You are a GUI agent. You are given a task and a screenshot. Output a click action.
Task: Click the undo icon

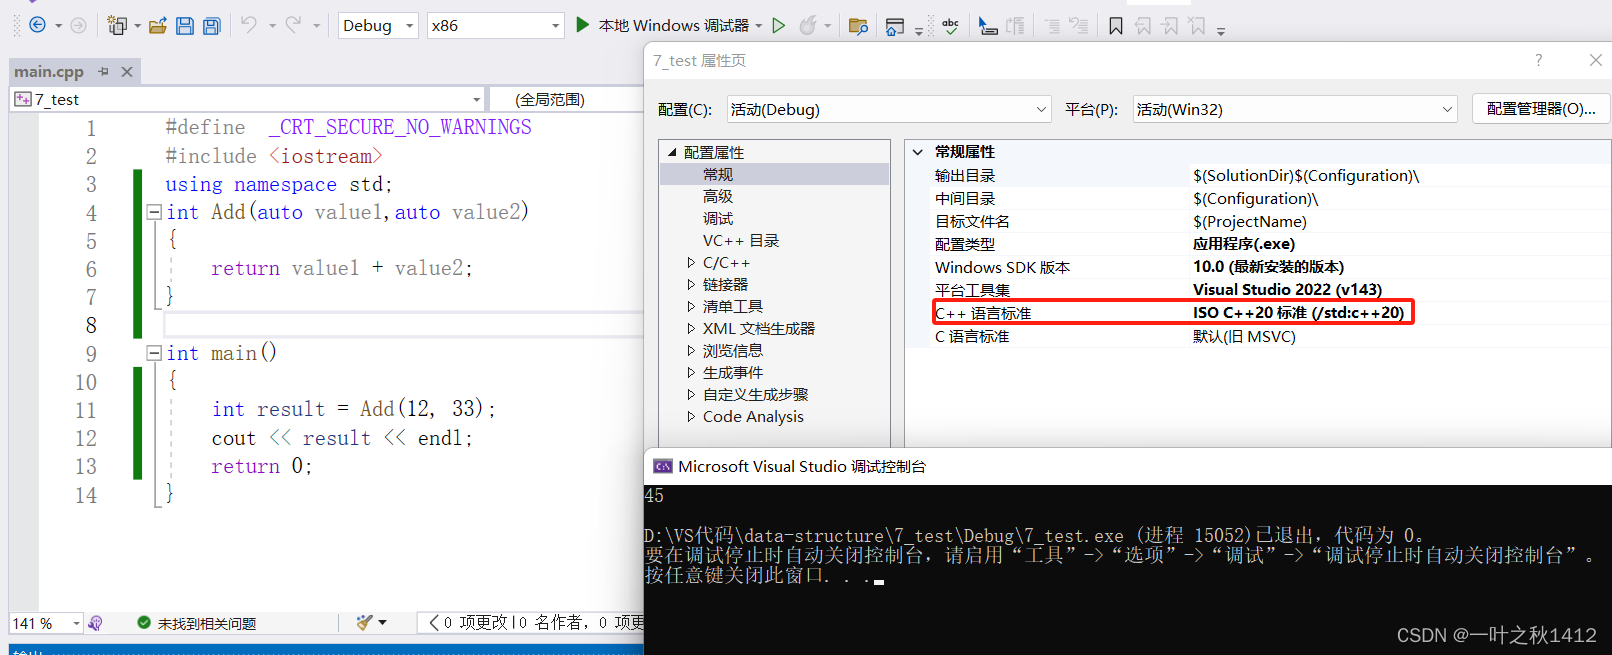[249, 25]
